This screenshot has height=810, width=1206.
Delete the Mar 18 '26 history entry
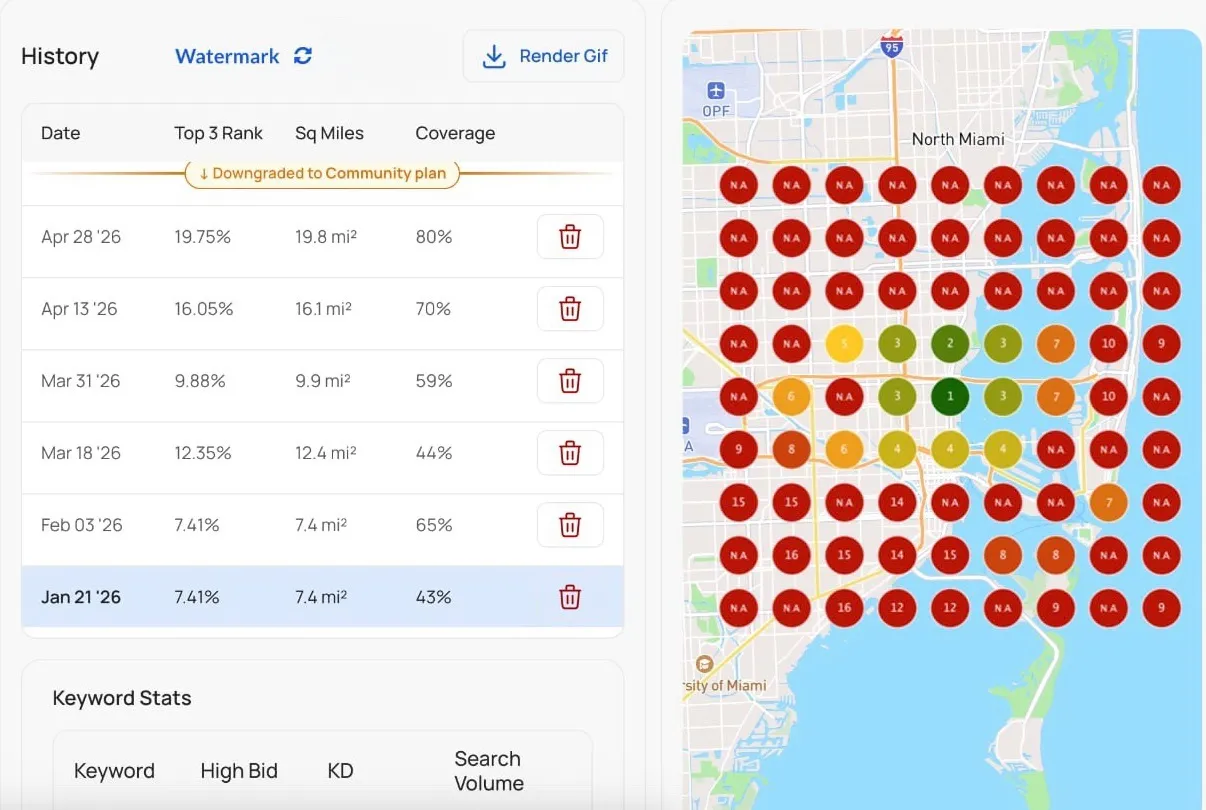tap(570, 453)
